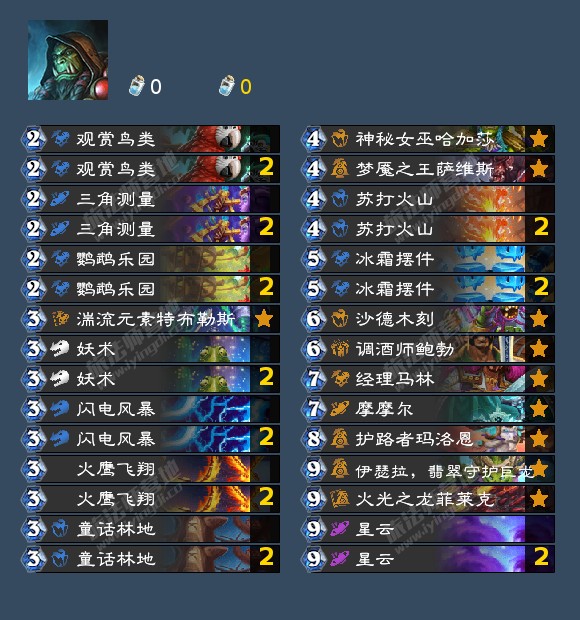
Task: Click the mana cost gem of 护路者玛洛恩
Action: click(x=314, y=439)
